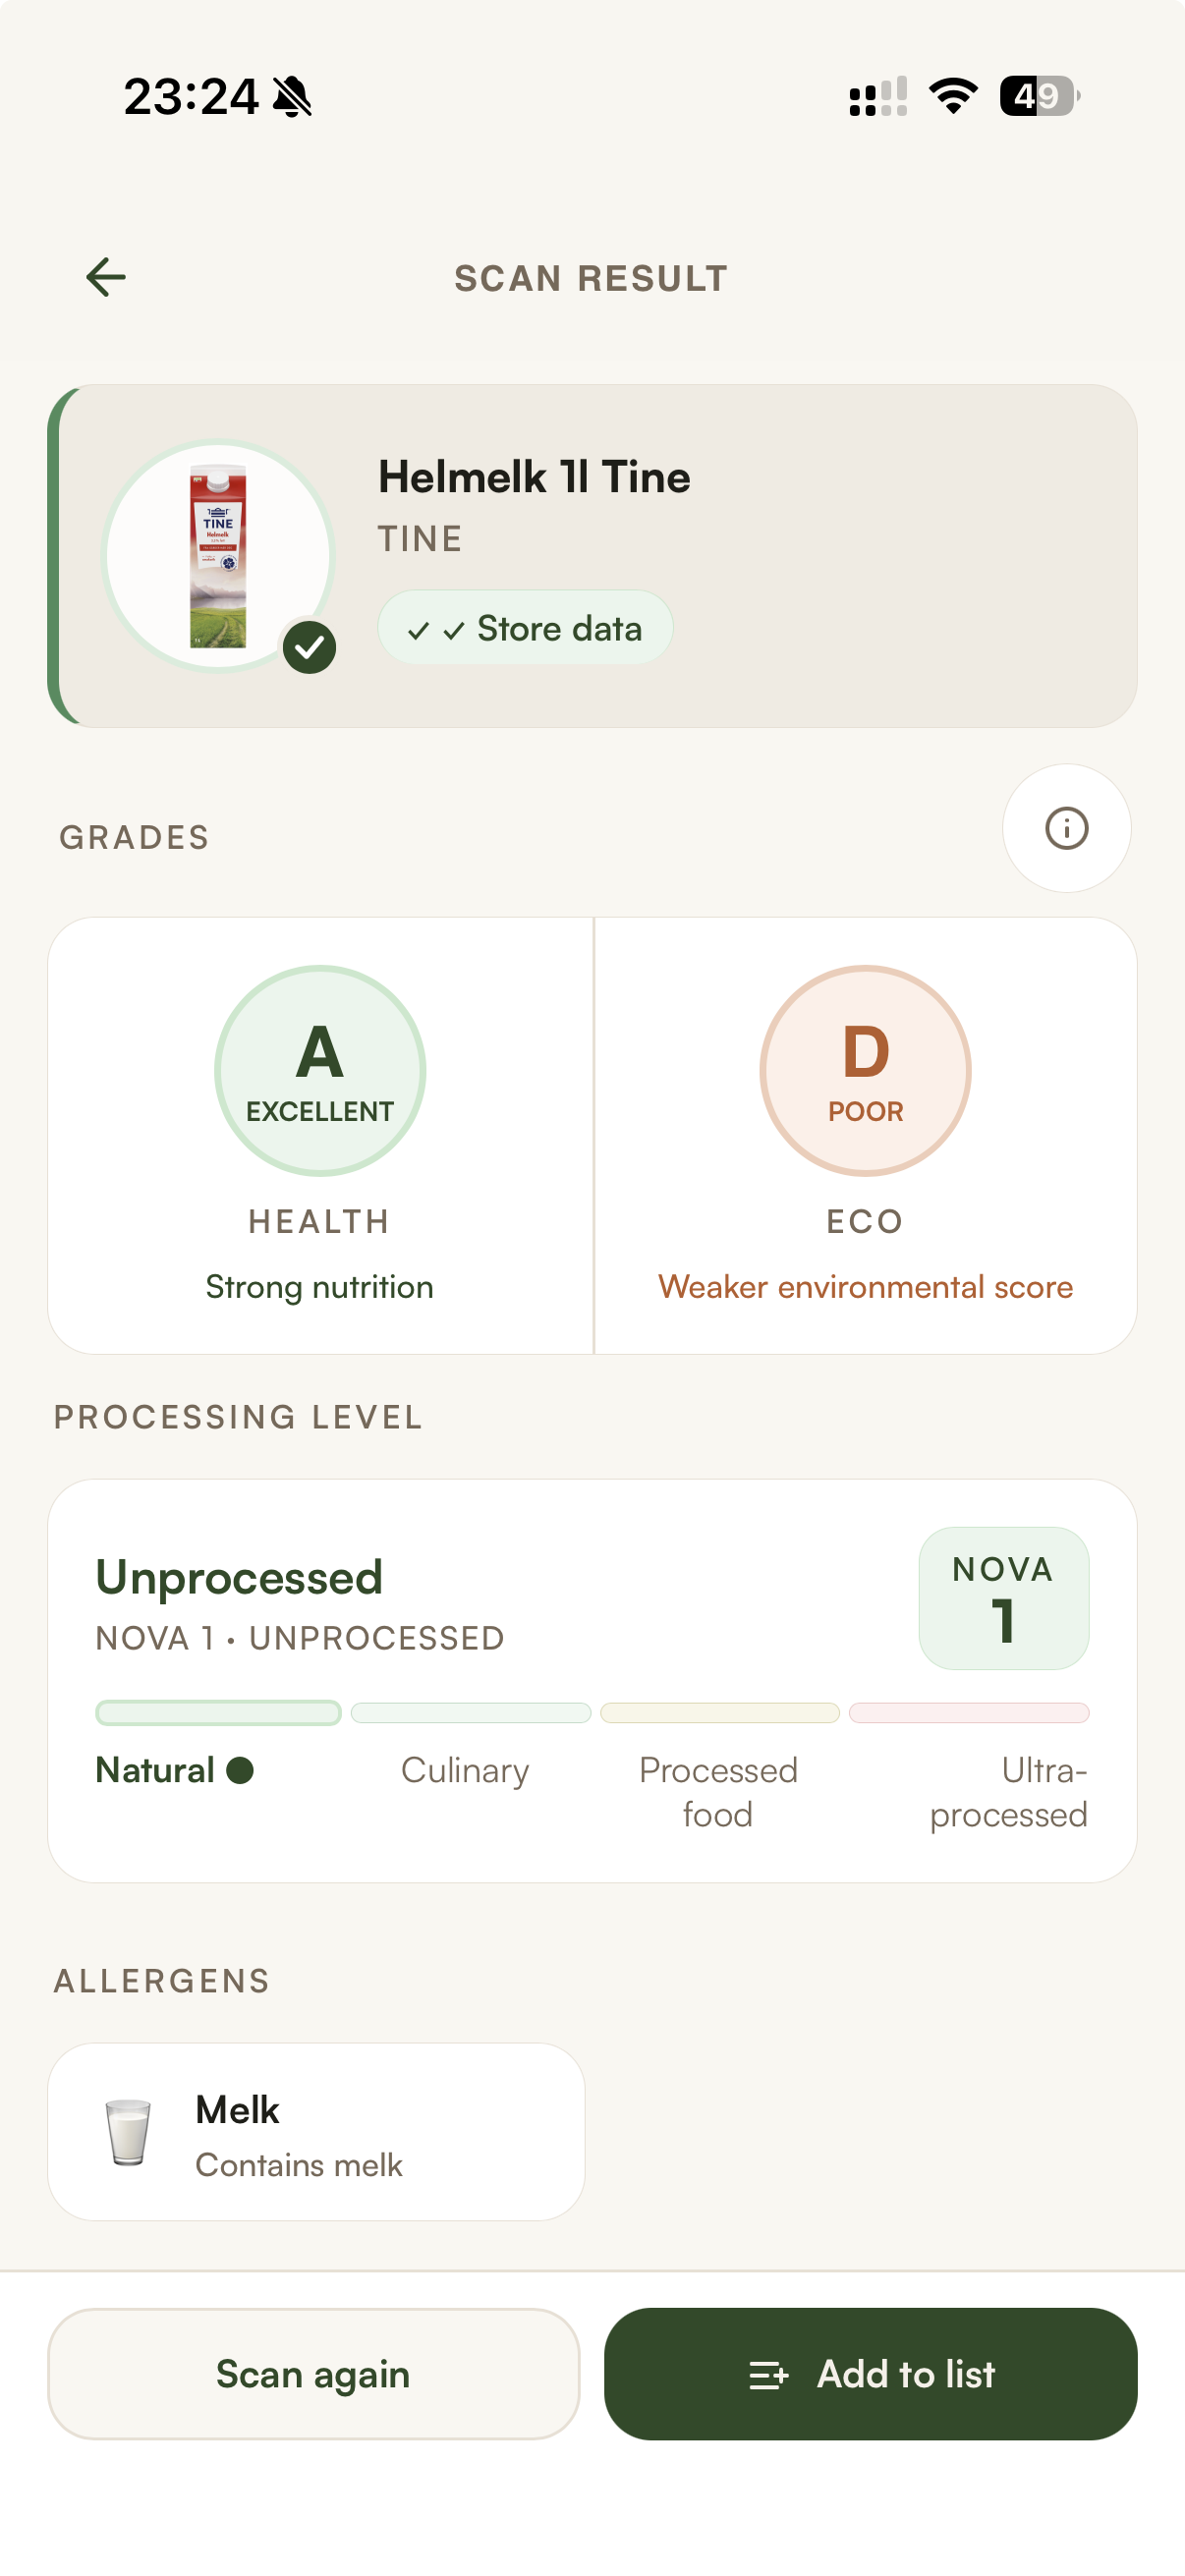This screenshot has height=2576, width=1185.
Task: Select the Ultra-processed level label
Action: pos(1008,1792)
